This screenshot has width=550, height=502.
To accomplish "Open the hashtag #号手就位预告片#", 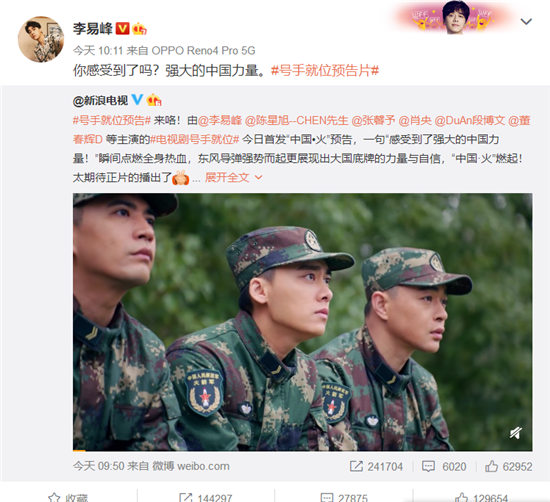I will (325, 71).
